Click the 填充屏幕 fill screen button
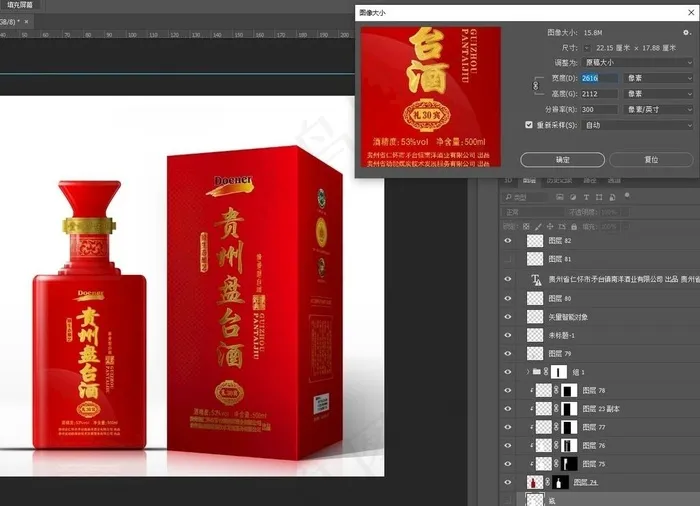 tap(20, 4)
